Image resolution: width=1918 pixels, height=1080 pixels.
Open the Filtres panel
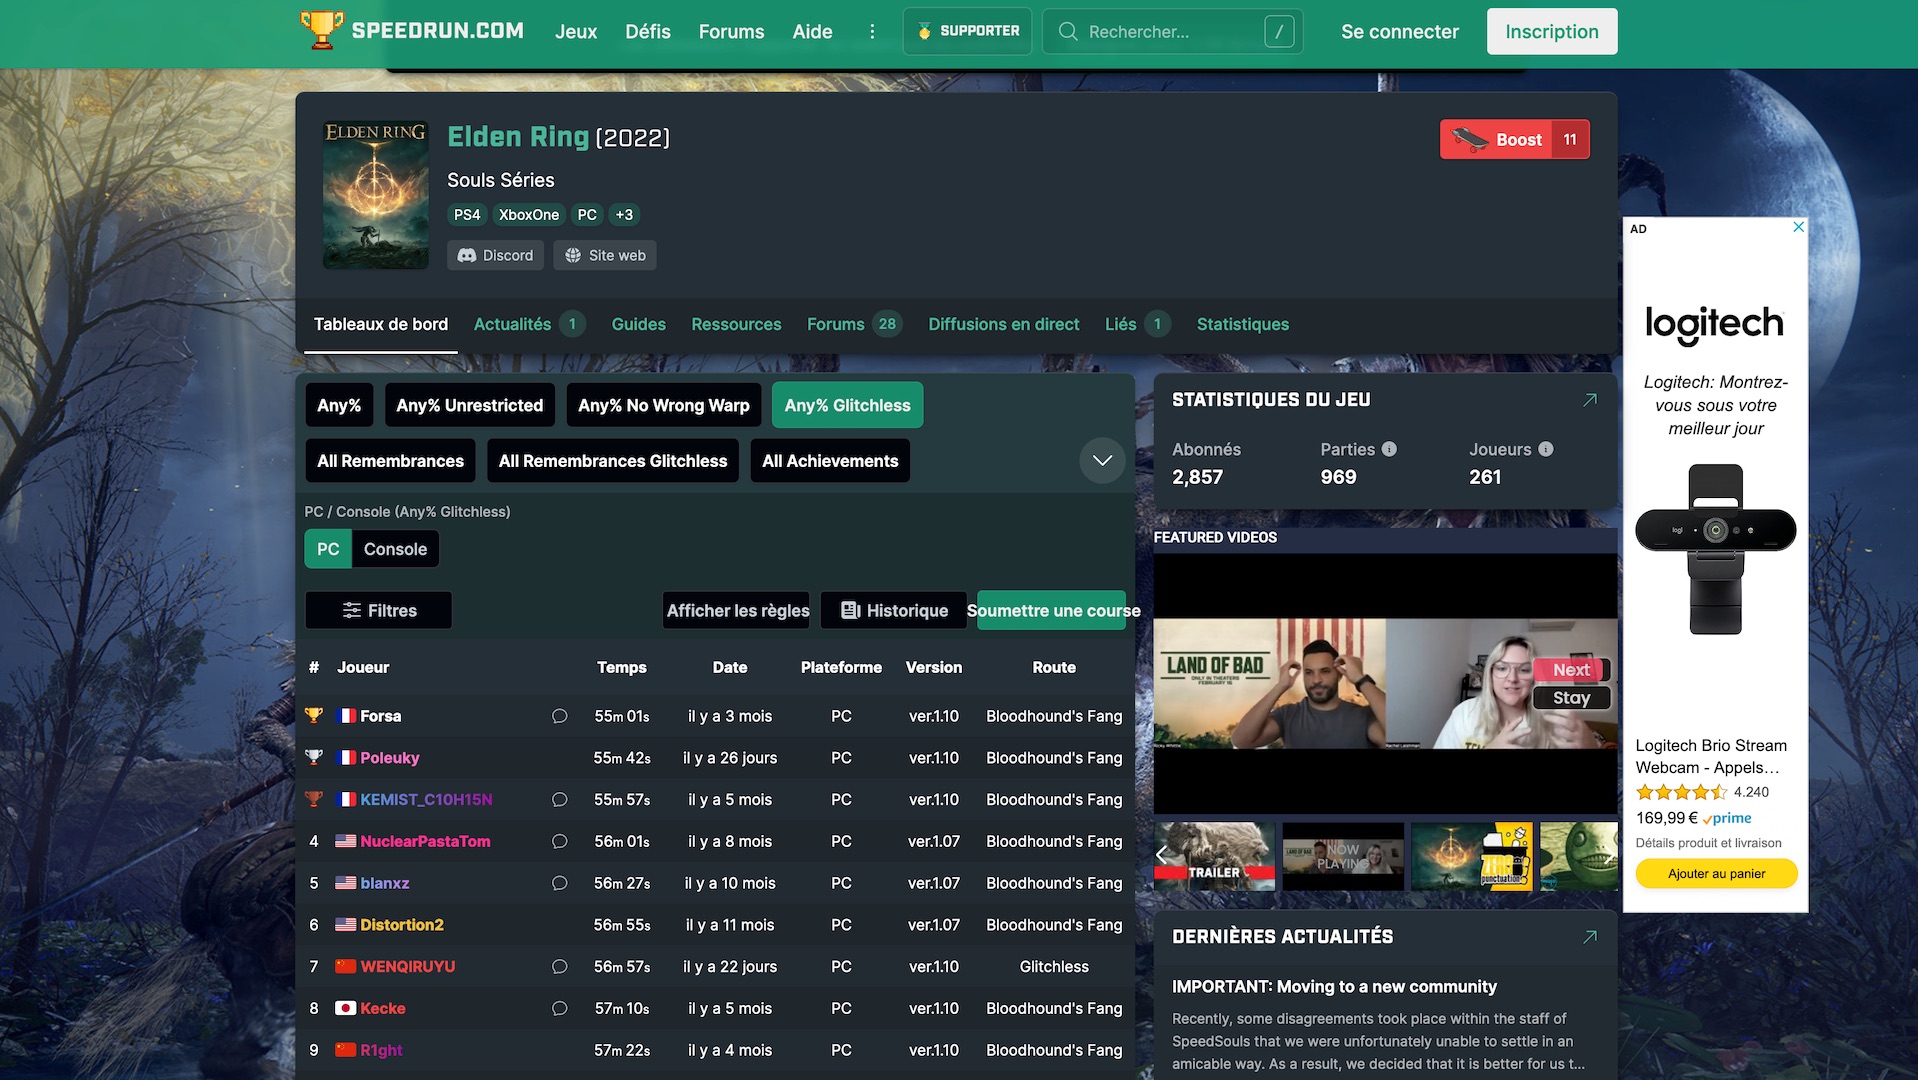(378, 610)
